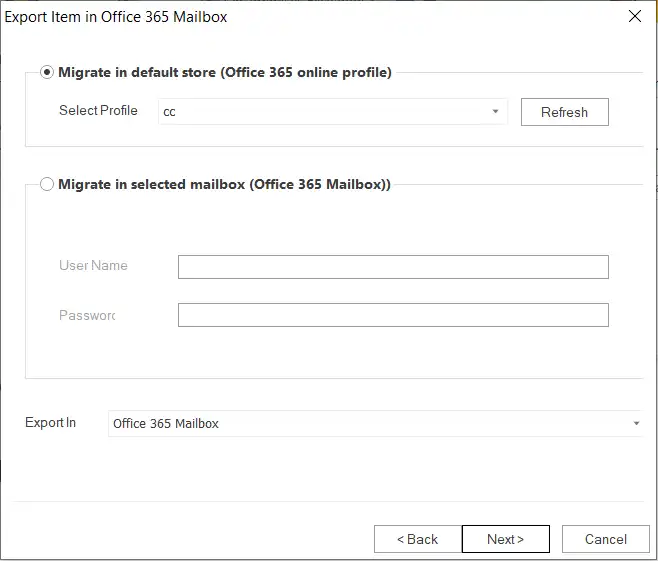Click the Refresh button

(564, 112)
